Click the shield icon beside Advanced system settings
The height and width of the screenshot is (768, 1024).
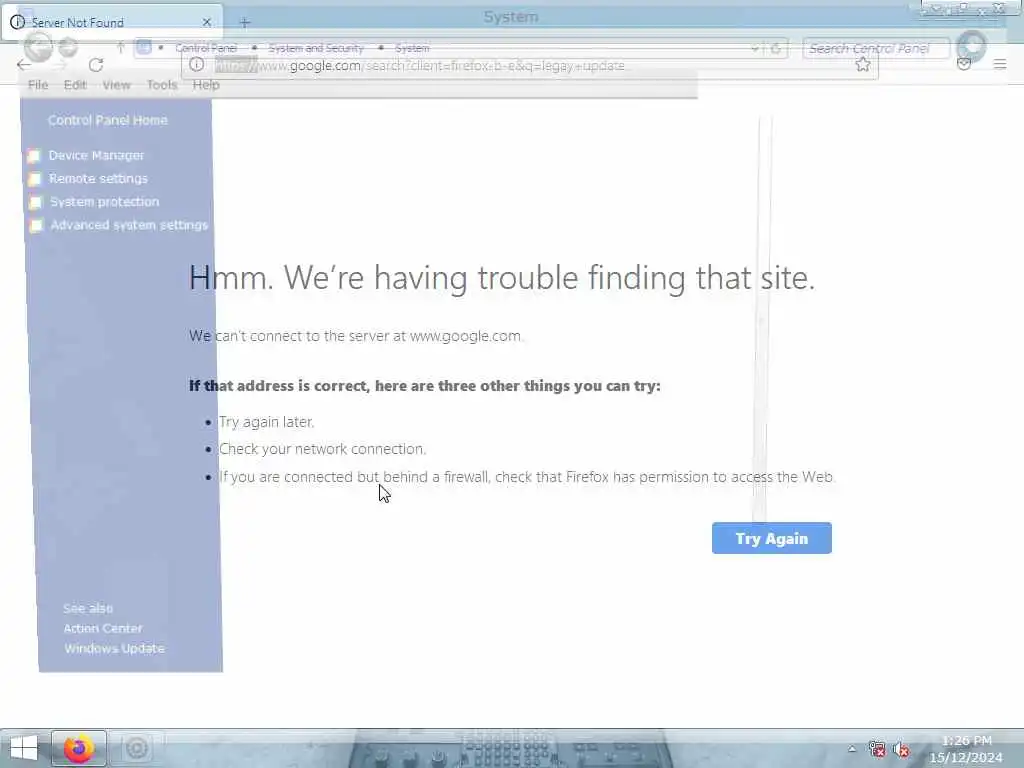click(37, 226)
